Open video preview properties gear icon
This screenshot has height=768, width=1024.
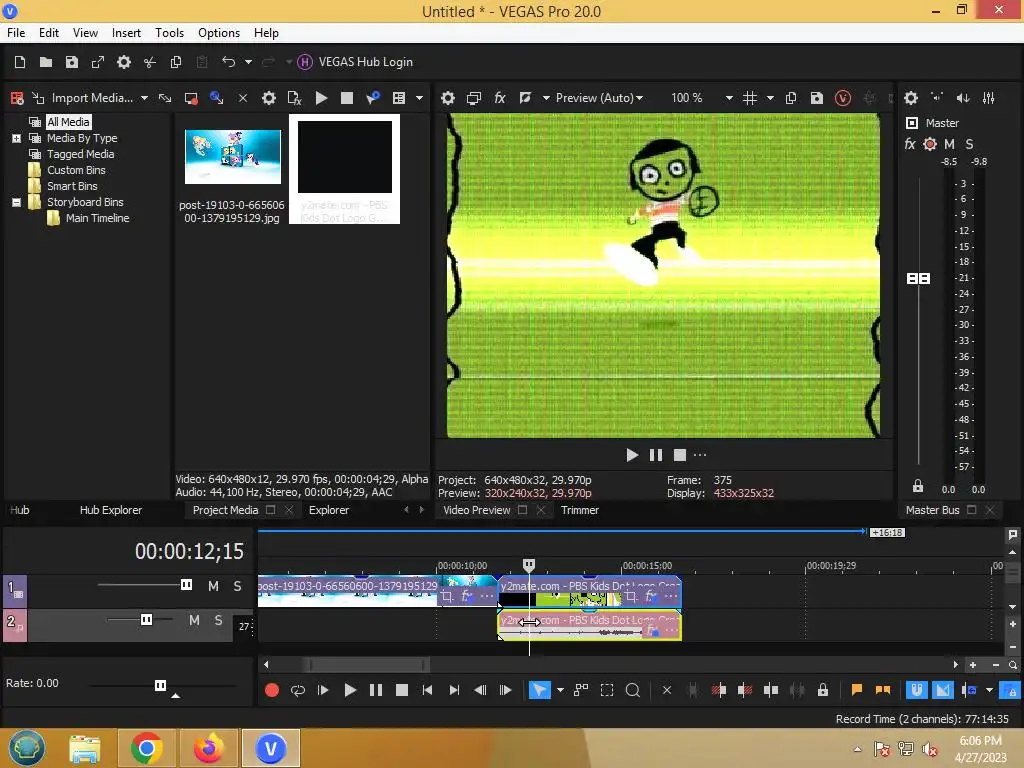(448, 98)
